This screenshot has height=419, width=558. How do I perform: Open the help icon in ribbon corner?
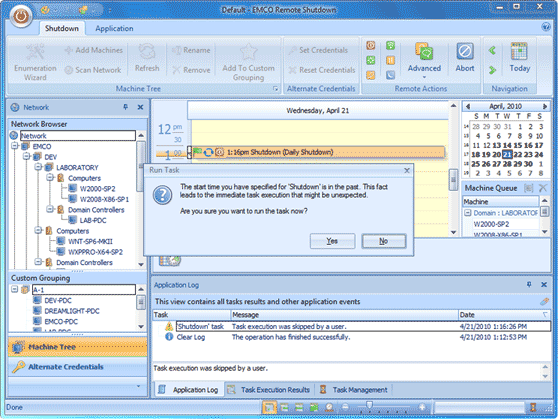[546, 27]
